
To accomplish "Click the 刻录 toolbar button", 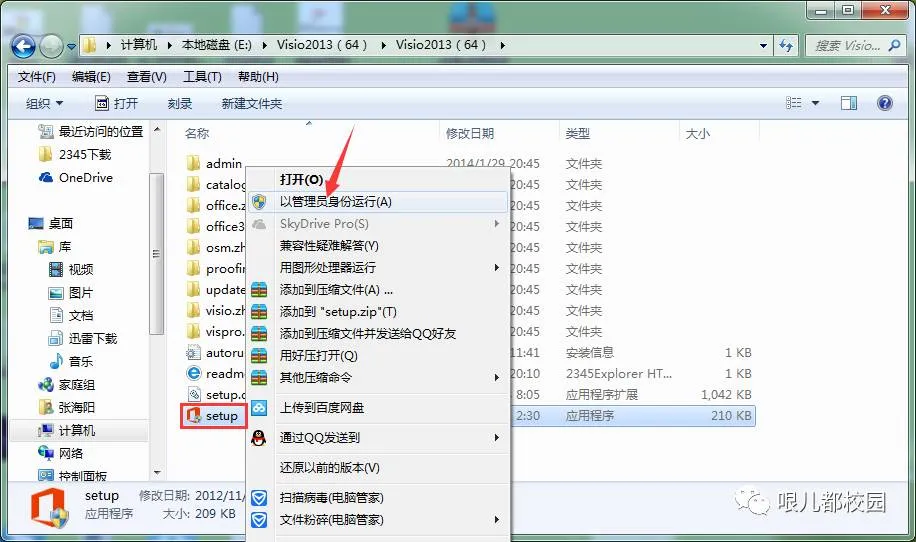I will pyautogui.click(x=180, y=103).
